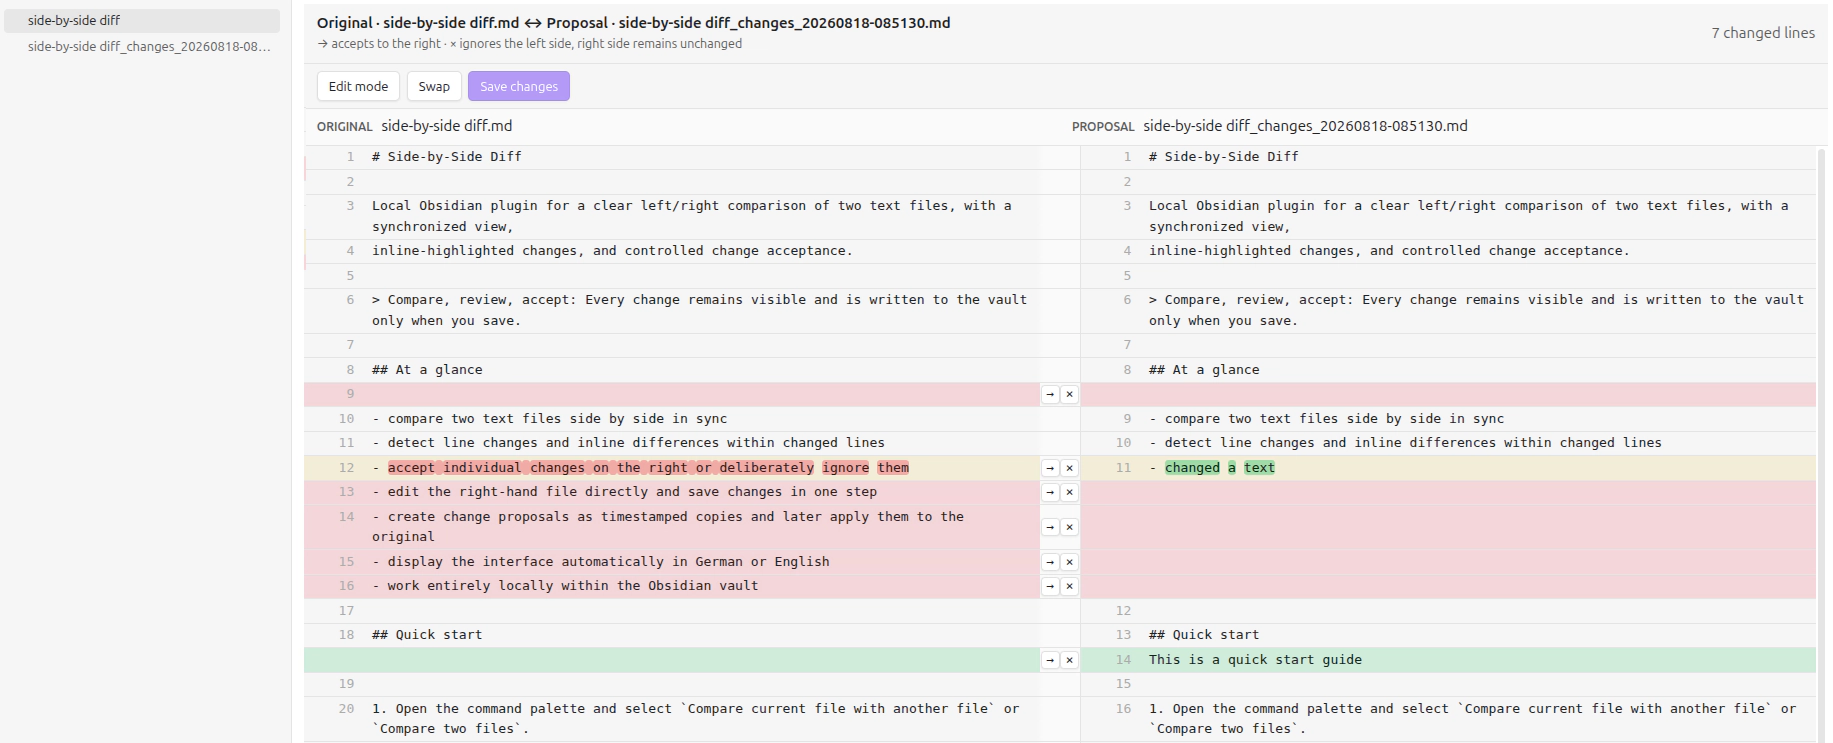
Task: Accept the blank line 9 change to right
Action: pyautogui.click(x=1050, y=394)
